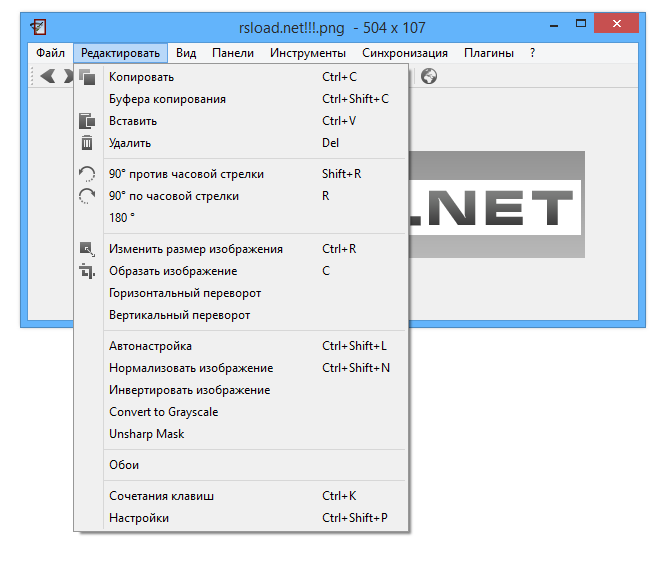Rotate 90° по часовой стрелки
Image resolution: width=665 pixels, height=577 pixels.
click(241, 196)
